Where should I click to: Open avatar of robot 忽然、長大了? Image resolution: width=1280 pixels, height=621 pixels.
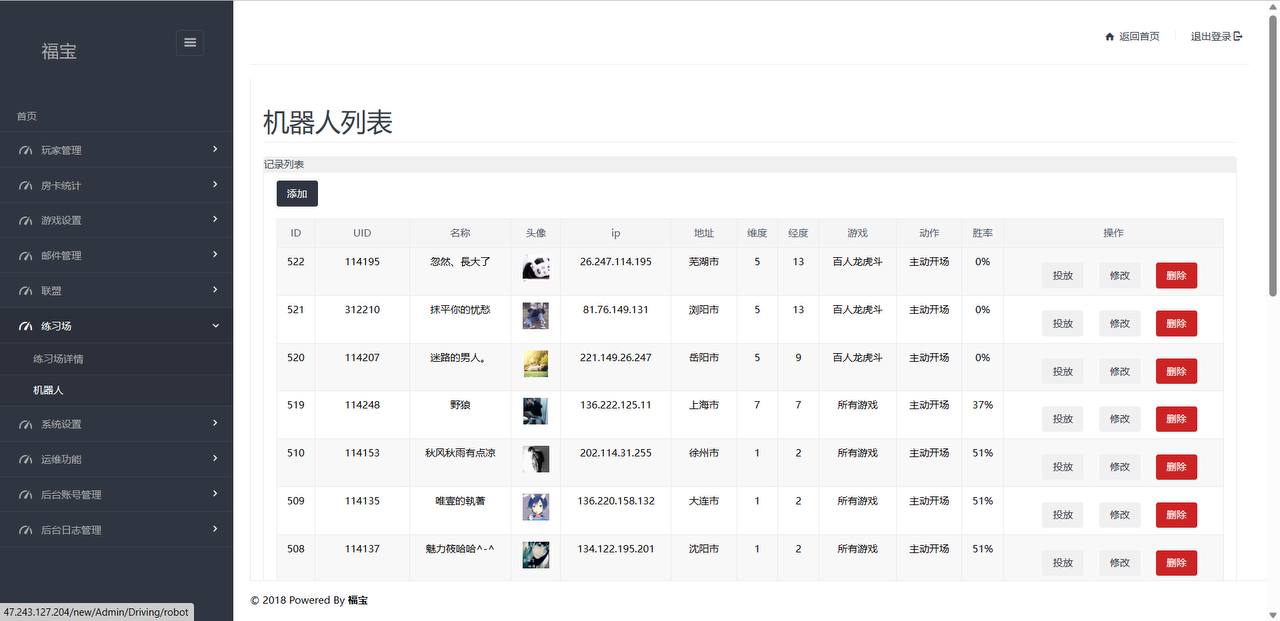[x=535, y=268]
